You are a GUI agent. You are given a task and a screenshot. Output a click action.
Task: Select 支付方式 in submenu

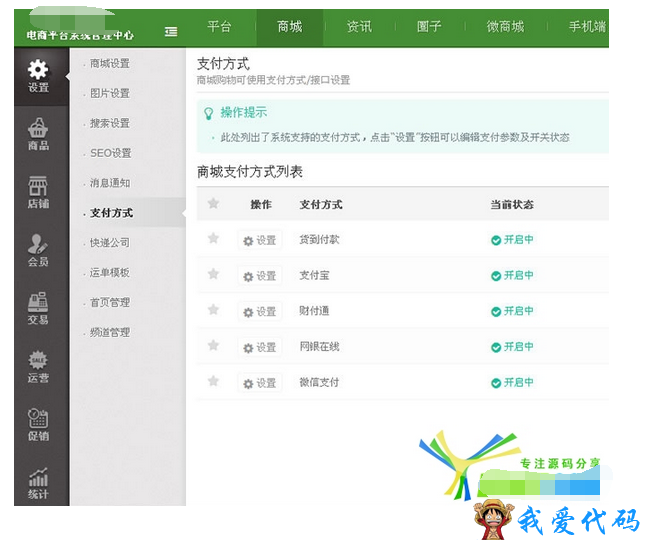click(111, 213)
